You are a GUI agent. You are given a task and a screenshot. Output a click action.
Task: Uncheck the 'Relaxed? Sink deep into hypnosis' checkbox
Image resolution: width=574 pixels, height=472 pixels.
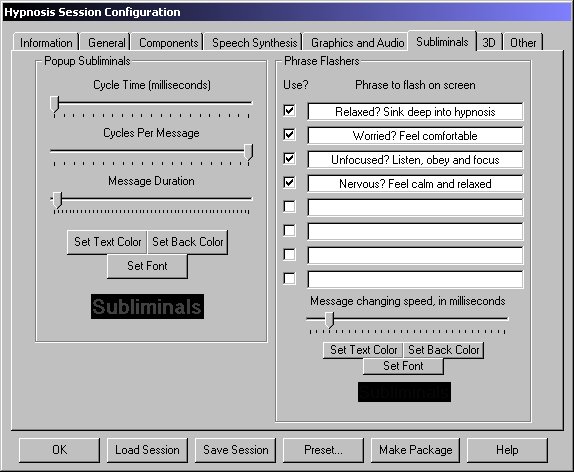[x=289, y=110]
